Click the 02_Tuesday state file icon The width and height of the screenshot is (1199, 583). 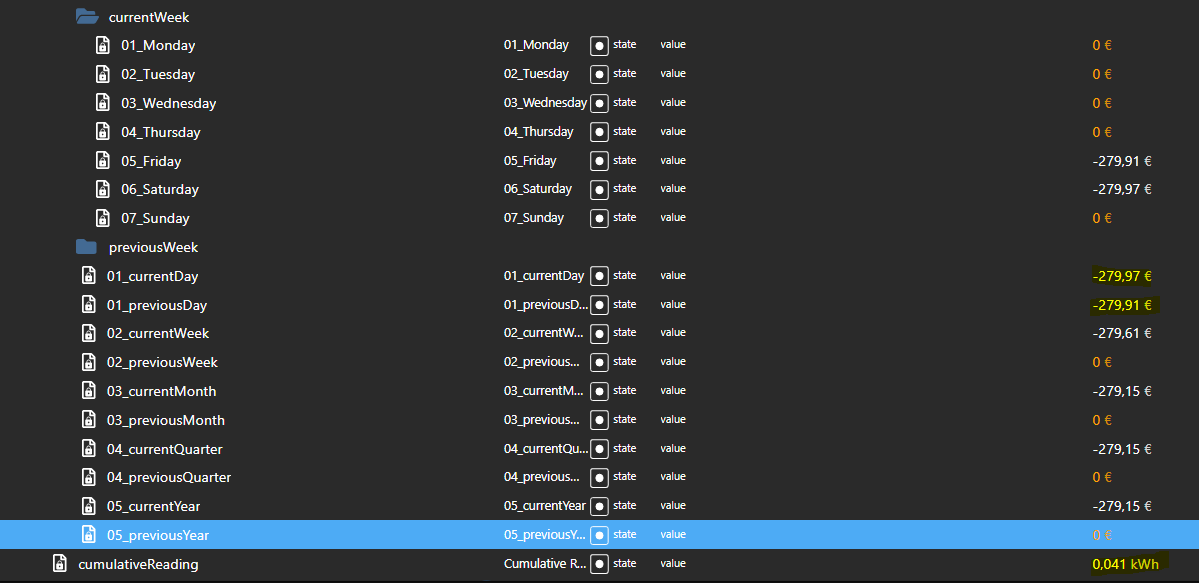[102, 74]
